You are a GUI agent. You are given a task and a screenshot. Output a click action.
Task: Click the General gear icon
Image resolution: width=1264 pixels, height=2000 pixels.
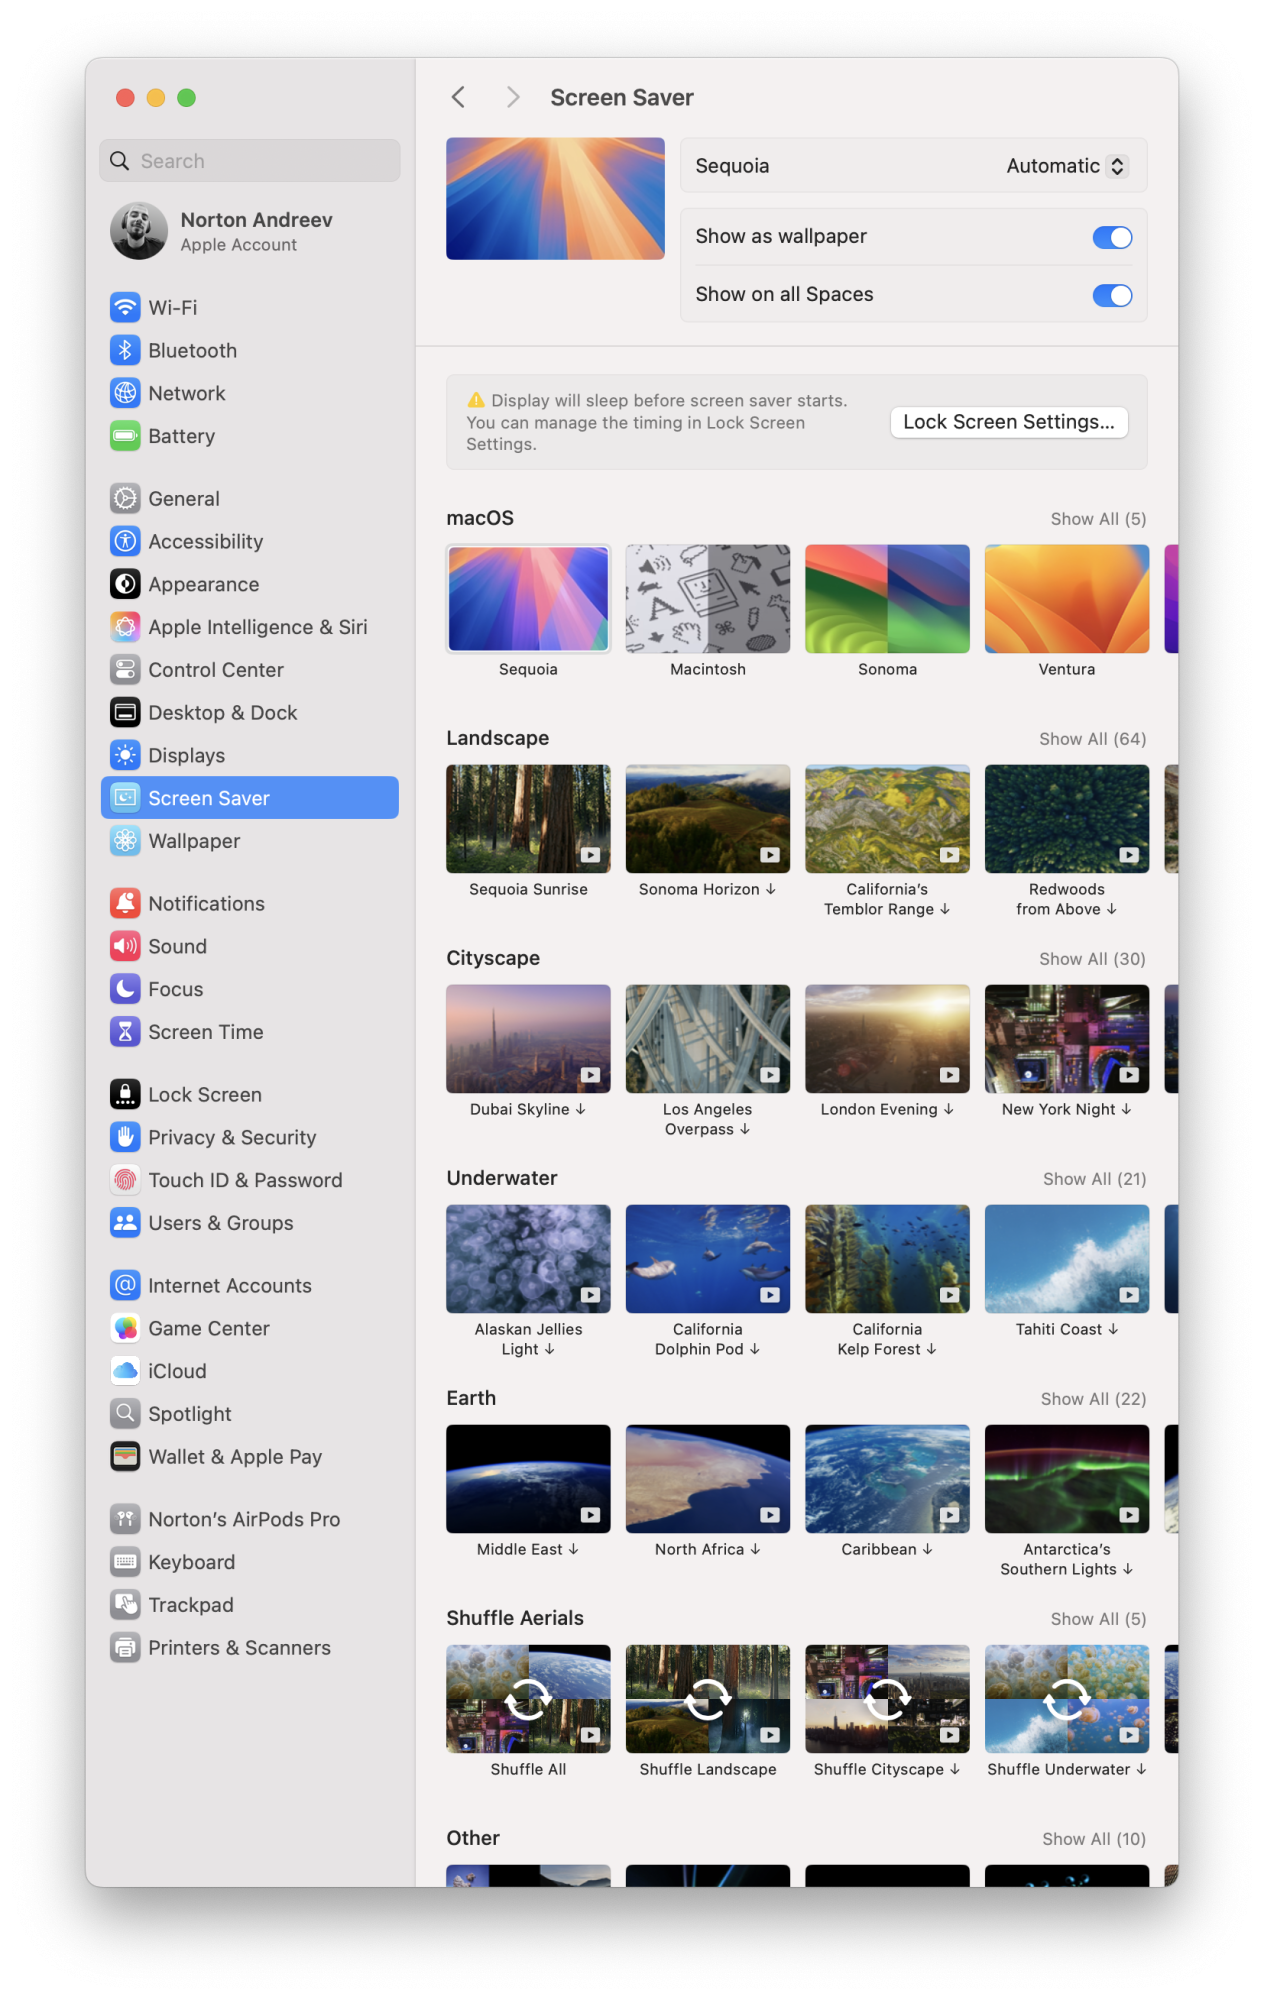point(125,498)
